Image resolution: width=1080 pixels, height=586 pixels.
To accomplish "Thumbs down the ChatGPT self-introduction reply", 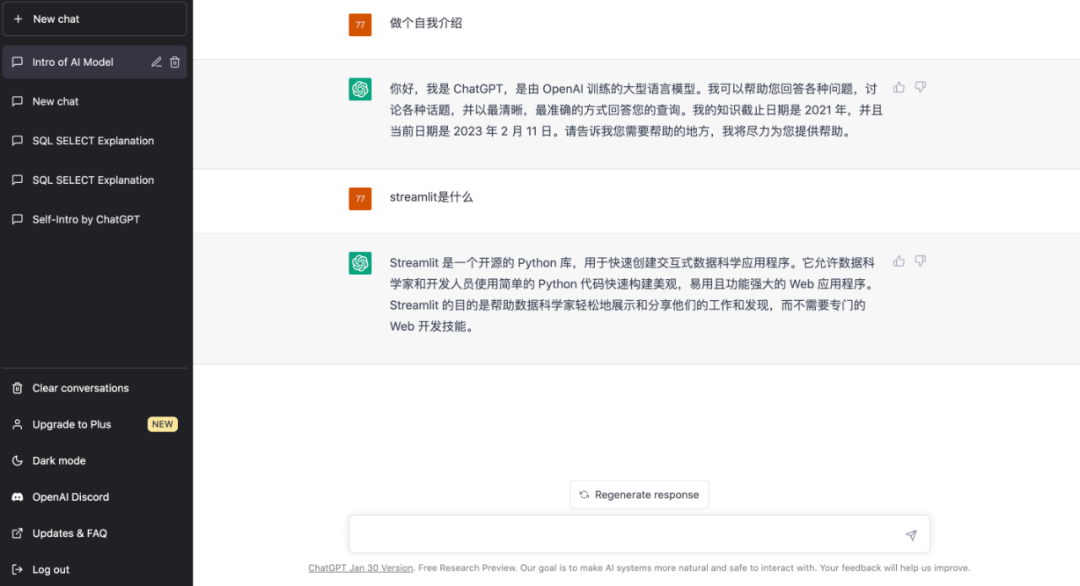I will (x=920, y=87).
